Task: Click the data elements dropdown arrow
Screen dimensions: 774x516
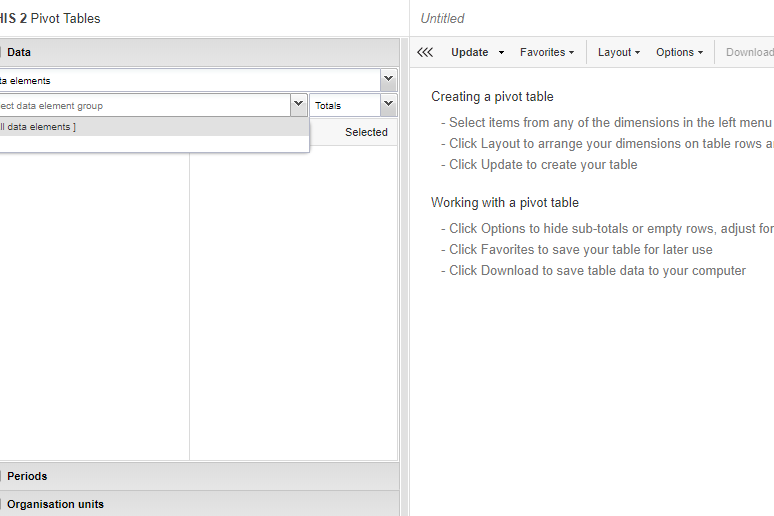Action: (388, 80)
